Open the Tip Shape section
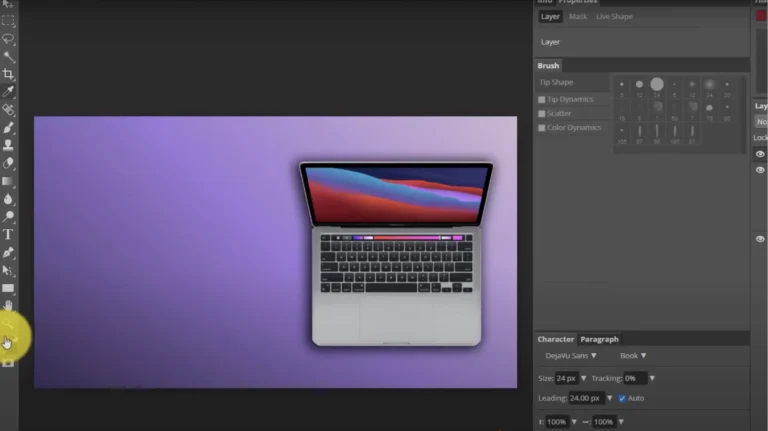This screenshot has width=768, height=431. coord(556,82)
